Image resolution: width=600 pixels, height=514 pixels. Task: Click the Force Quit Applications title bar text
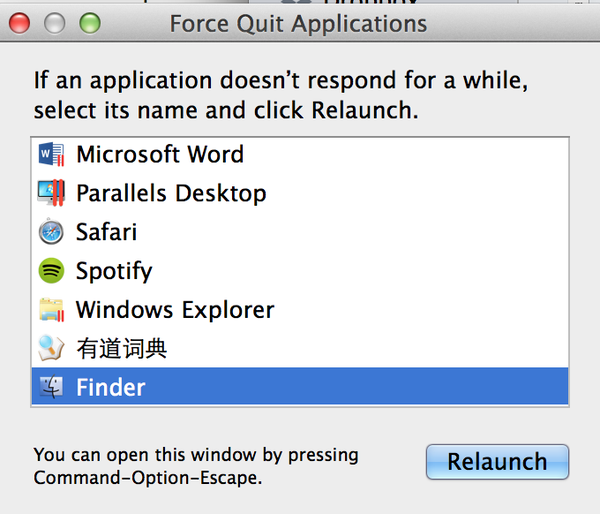point(298,24)
